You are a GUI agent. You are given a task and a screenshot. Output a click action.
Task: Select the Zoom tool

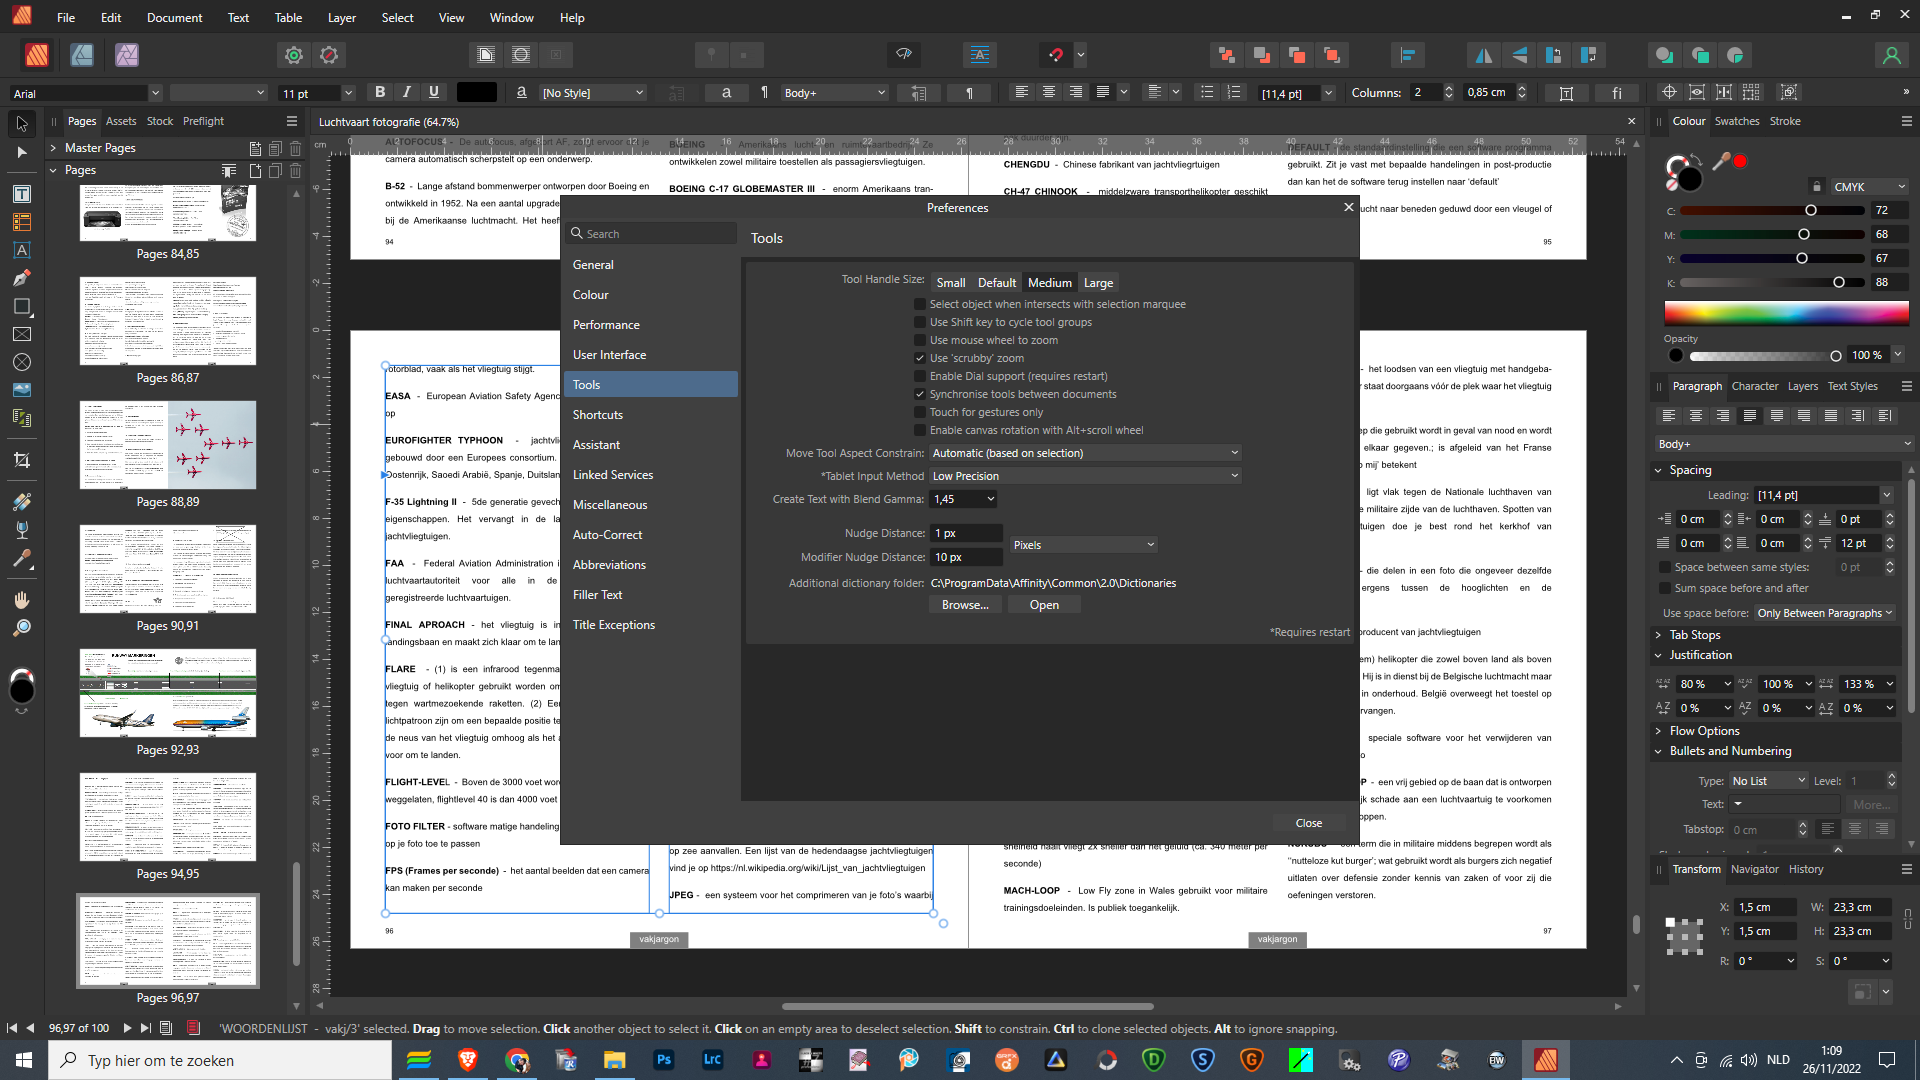pos(22,627)
